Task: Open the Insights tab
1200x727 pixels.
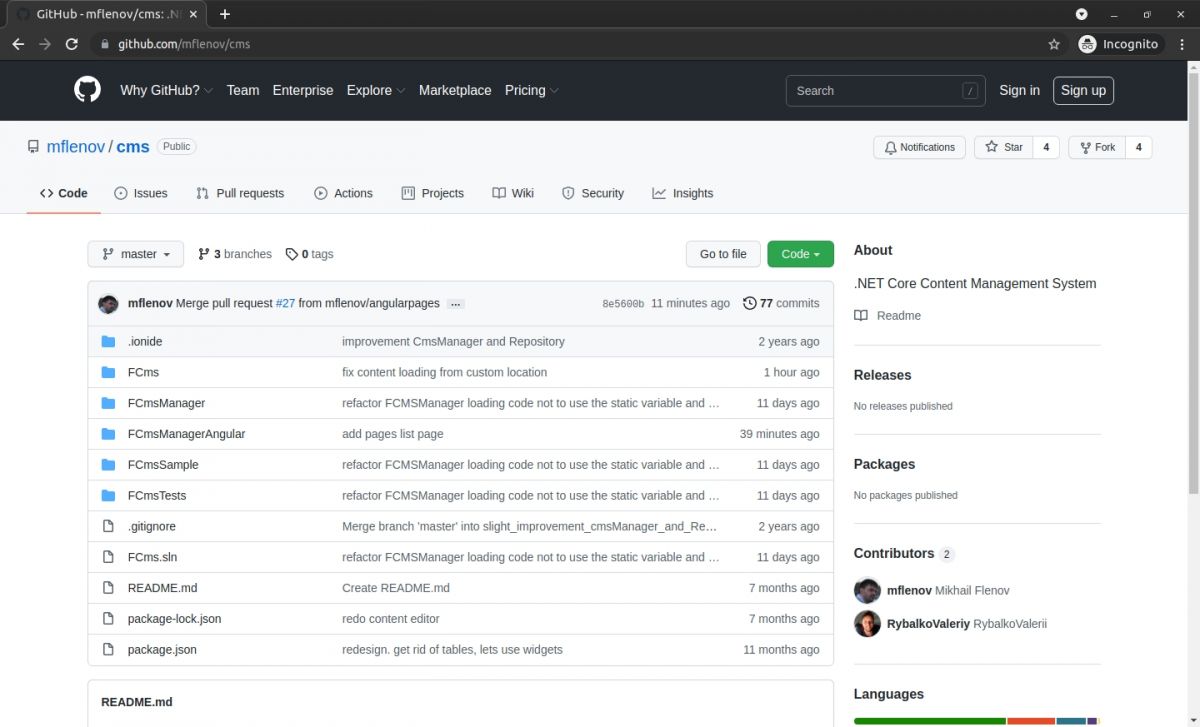Action: pyautogui.click(x=683, y=193)
